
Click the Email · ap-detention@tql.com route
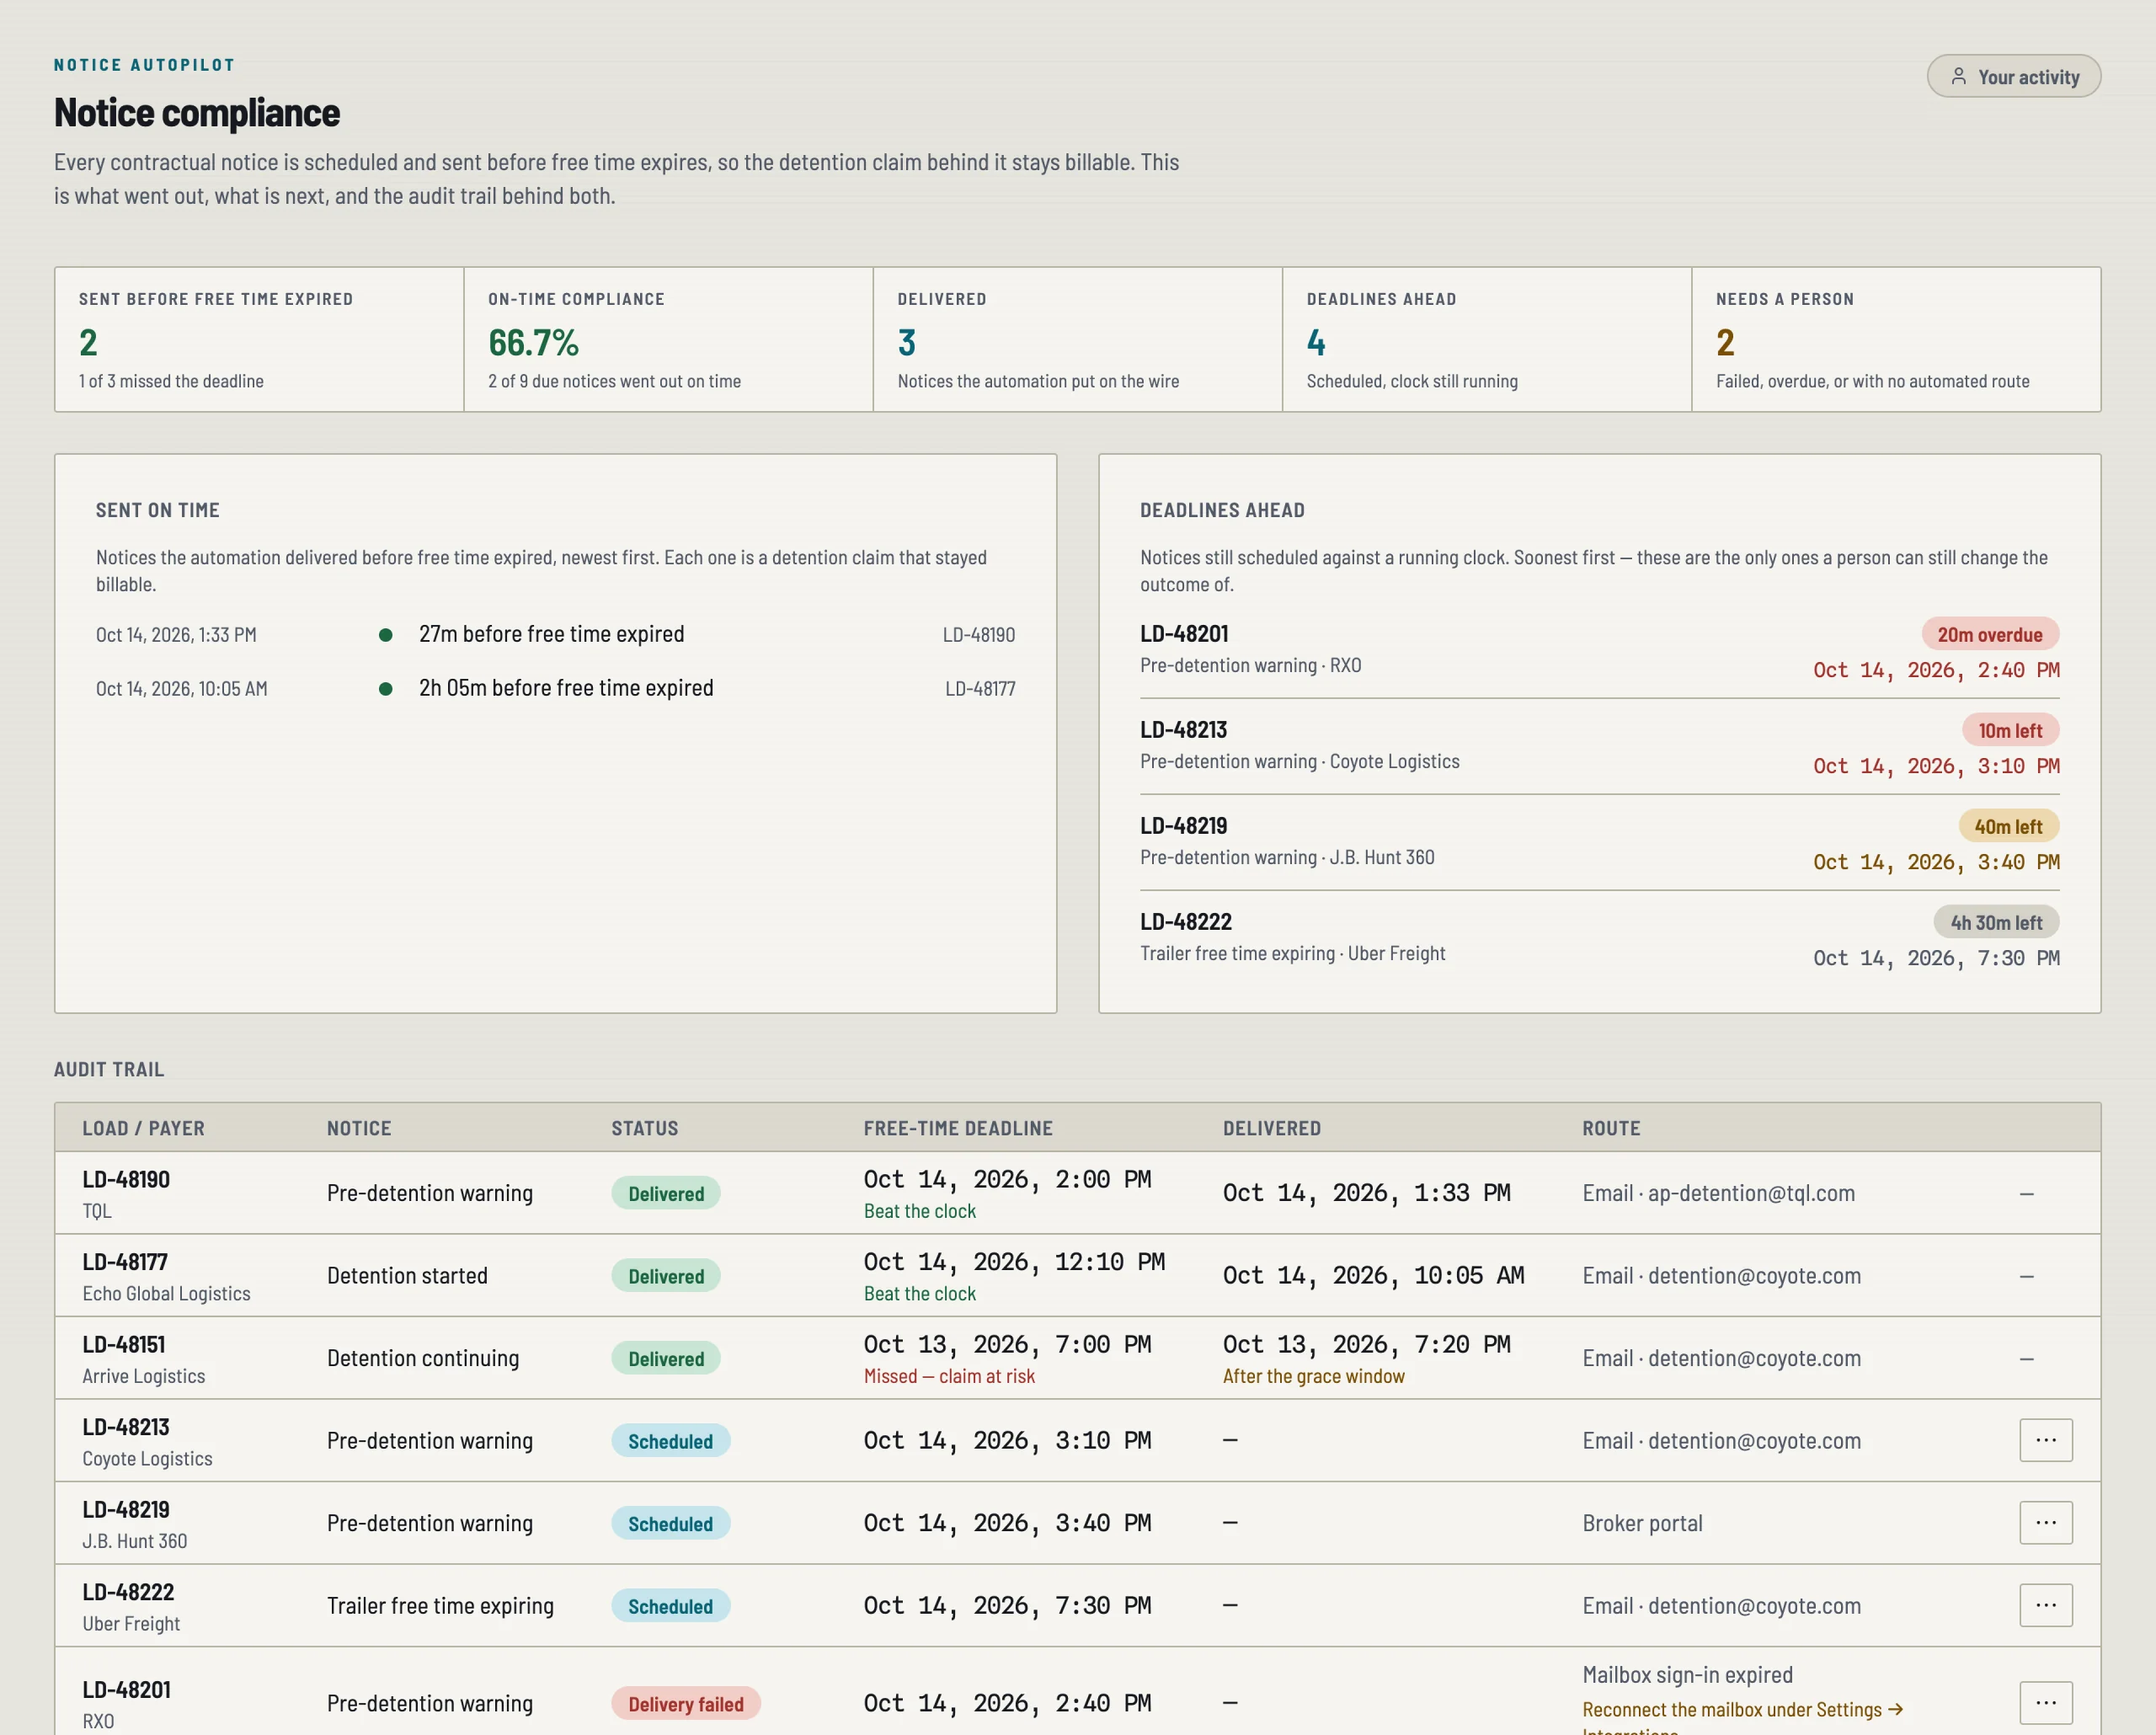[x=1718, y=1193]
